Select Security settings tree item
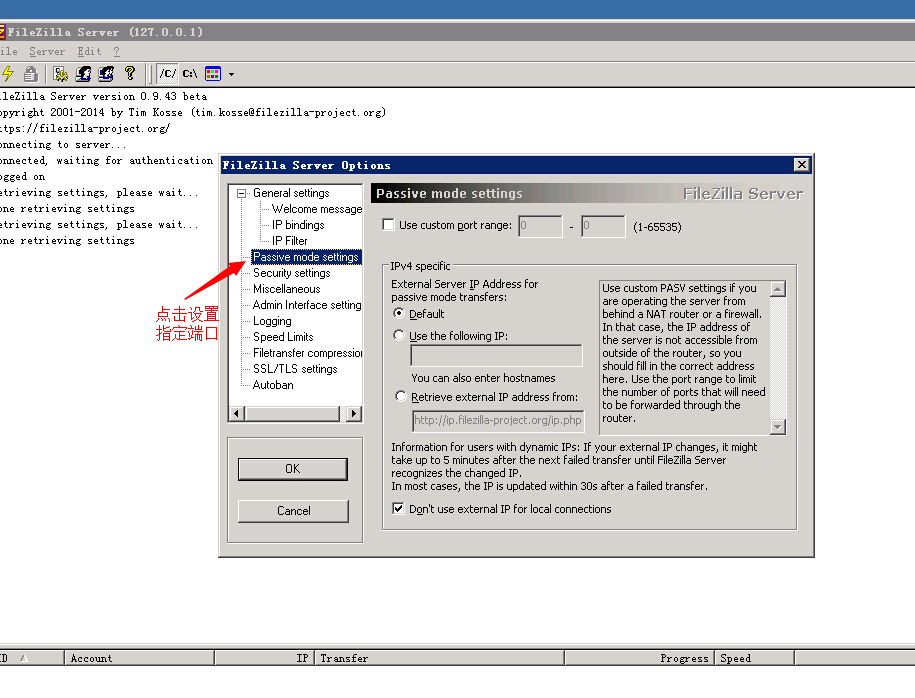Image resolution: width=915 pixels, height=698 pixels. coord(292,273)
